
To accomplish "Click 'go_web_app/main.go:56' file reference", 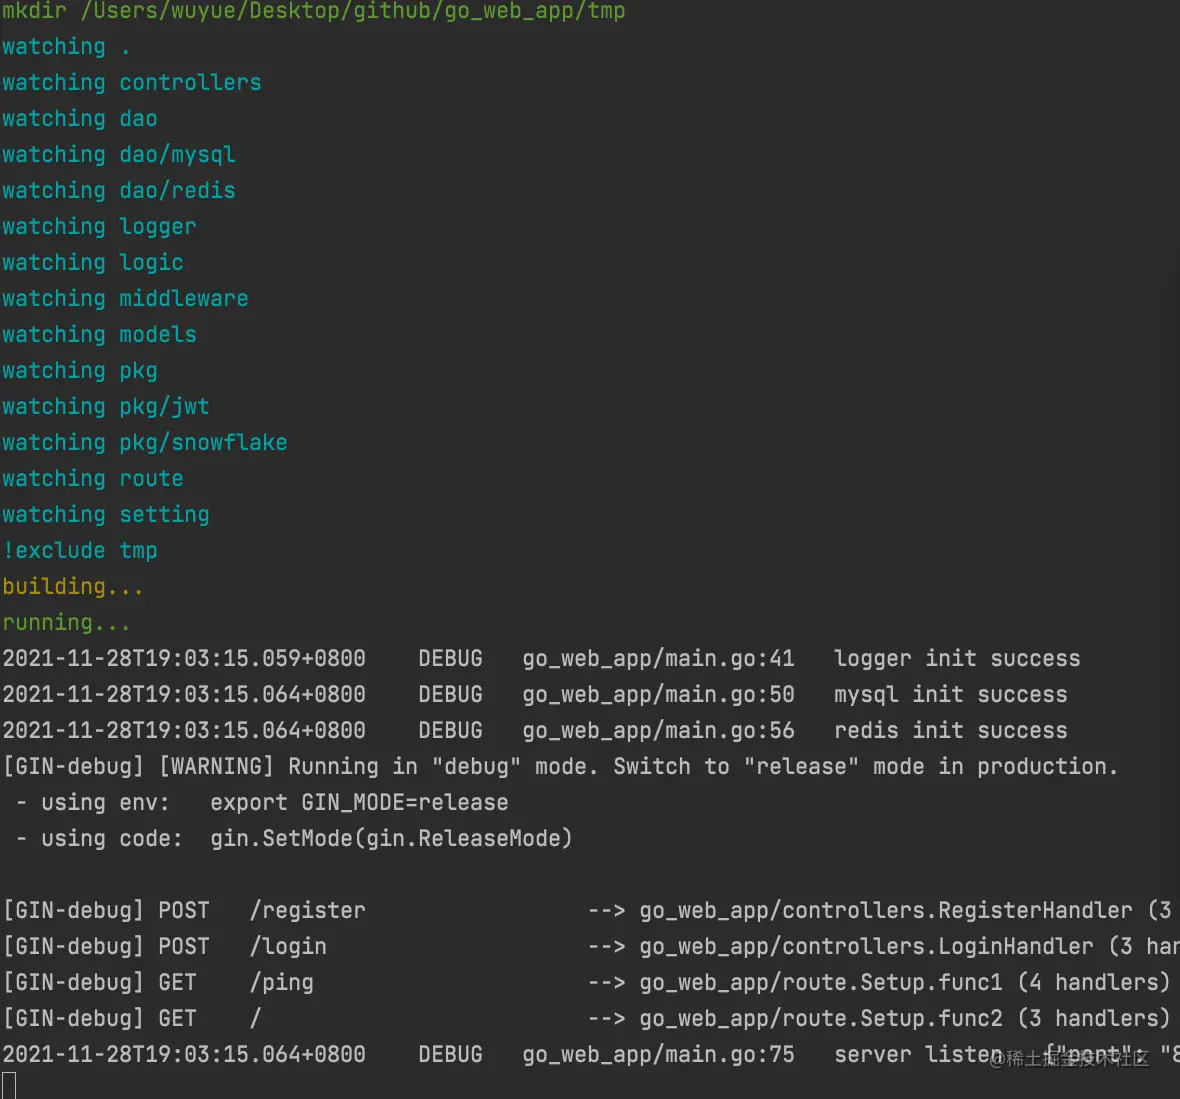I will coord(658,731).
